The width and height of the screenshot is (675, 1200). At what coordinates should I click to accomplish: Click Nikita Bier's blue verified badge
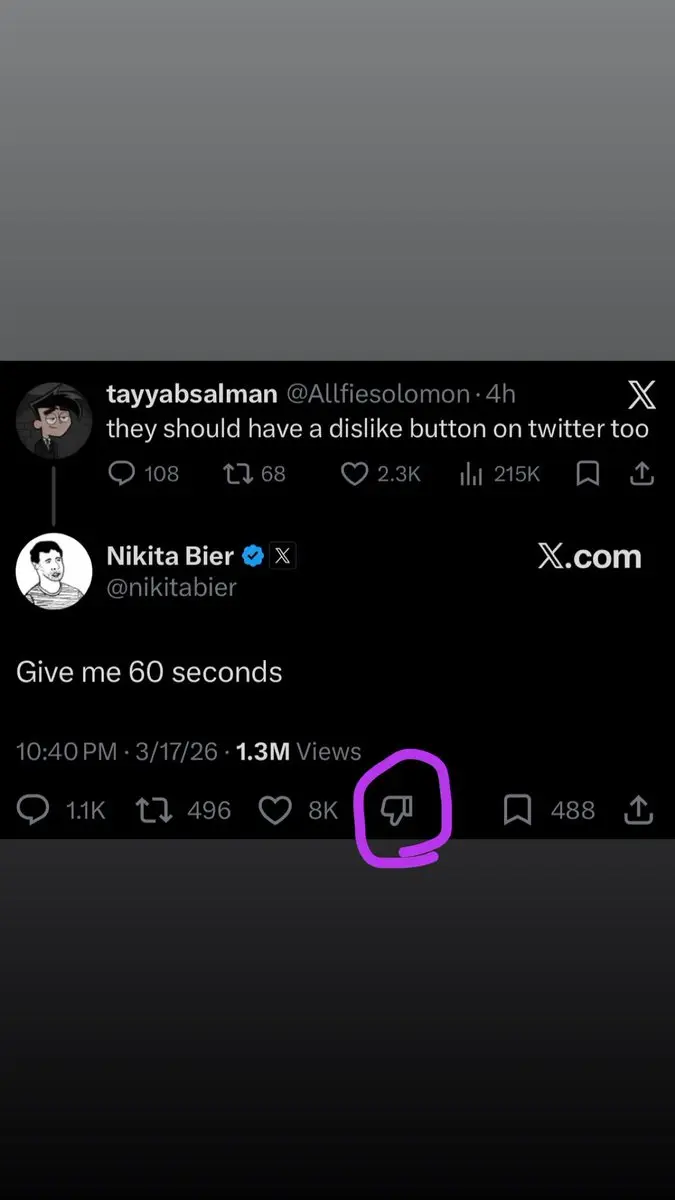point(254,556)
